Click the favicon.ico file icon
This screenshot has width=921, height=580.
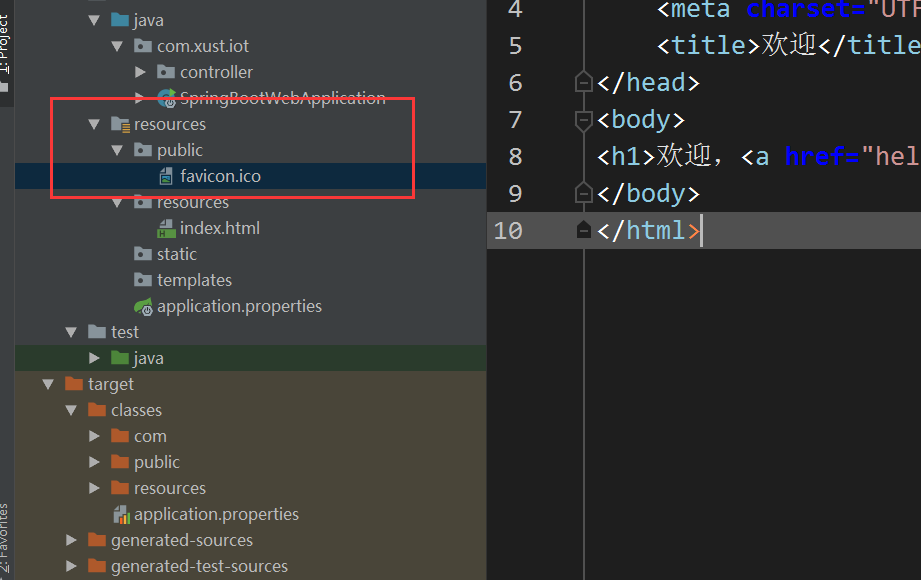pyautogui.click(x=166, y=176)
